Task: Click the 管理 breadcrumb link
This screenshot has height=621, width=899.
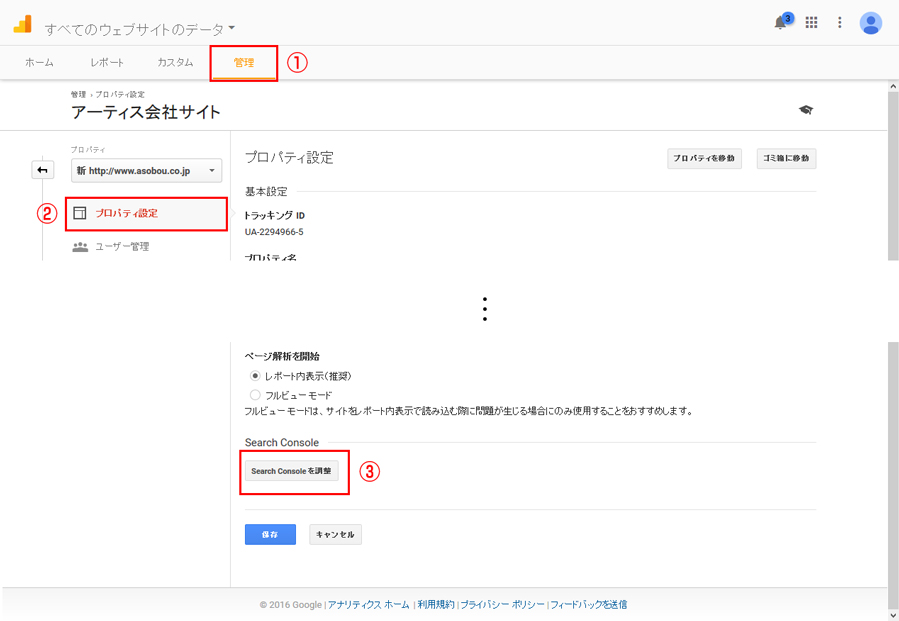Action: point(78,95)
